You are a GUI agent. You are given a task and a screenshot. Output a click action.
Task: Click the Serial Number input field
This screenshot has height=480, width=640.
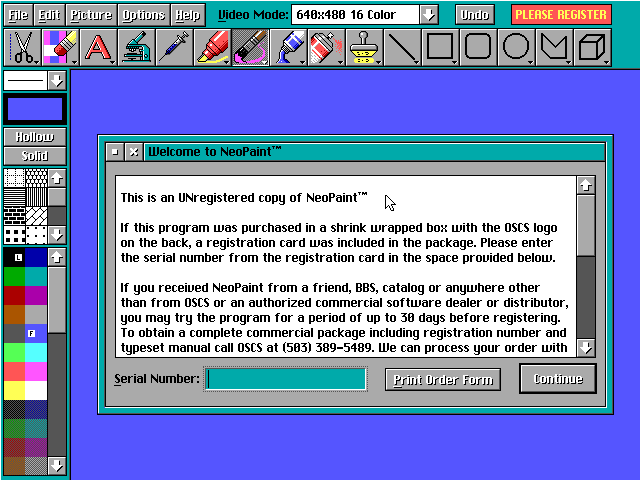point(286,379)
